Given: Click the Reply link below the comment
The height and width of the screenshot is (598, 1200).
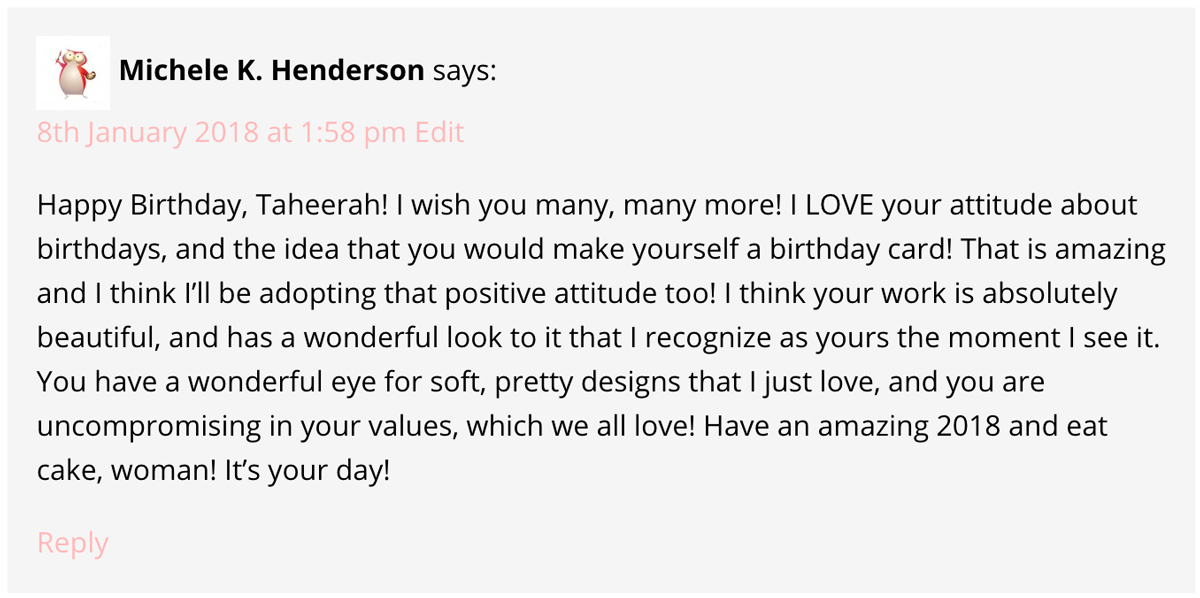Looking at the screenshot, I should [71, 541].
